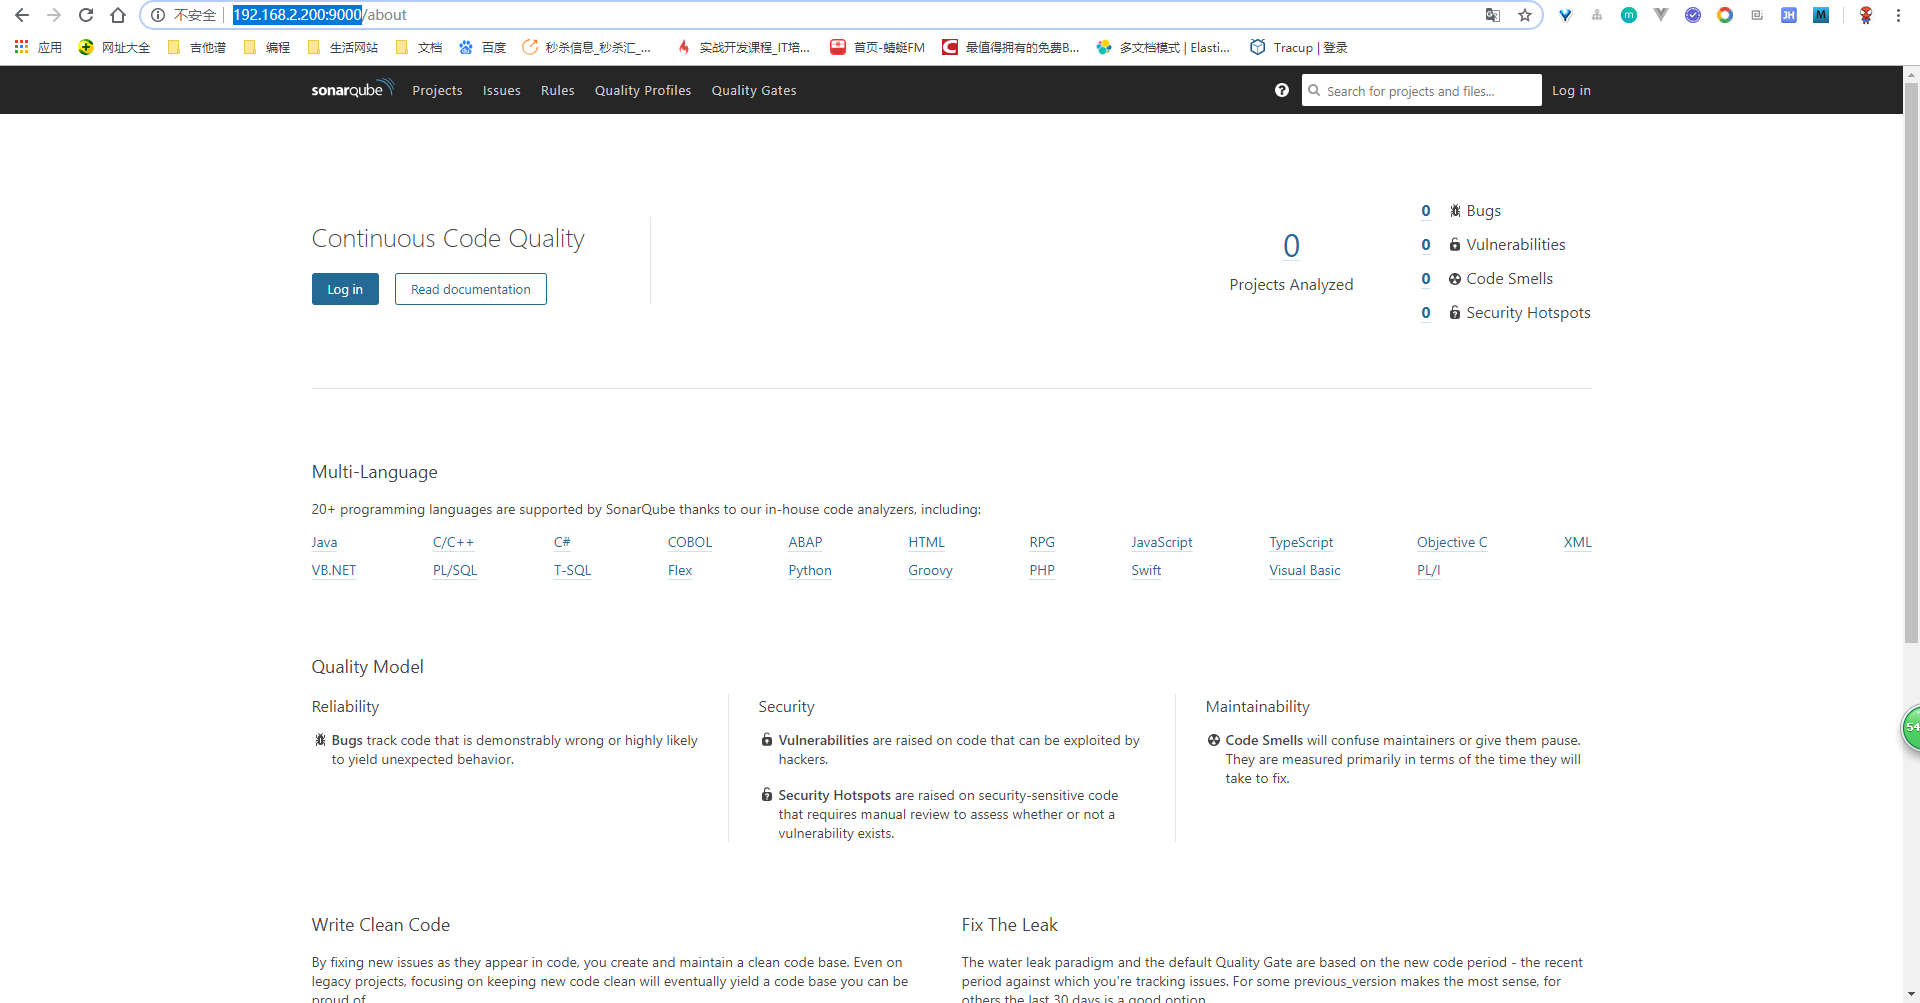Click Log in in the top navigation
1920x1003 pixels.
pos(1571,90)
